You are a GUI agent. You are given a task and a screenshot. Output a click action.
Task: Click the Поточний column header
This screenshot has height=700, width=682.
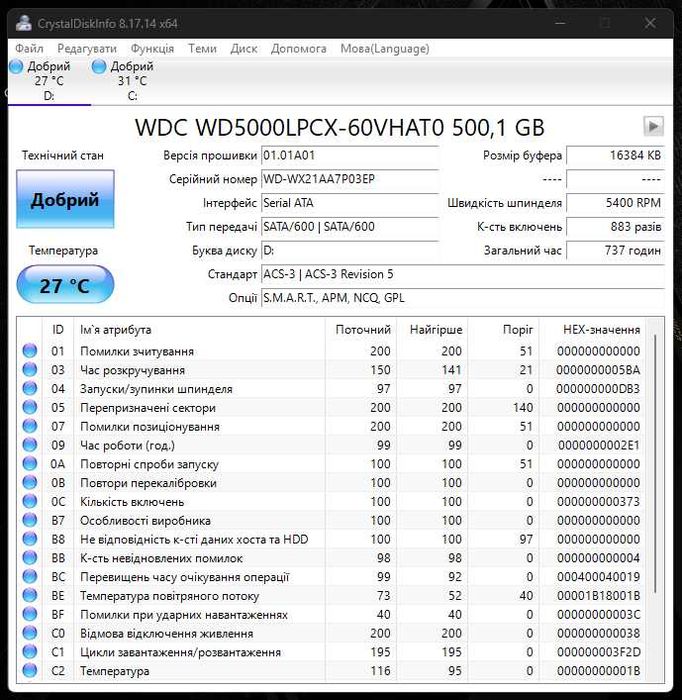click(363, 329)
